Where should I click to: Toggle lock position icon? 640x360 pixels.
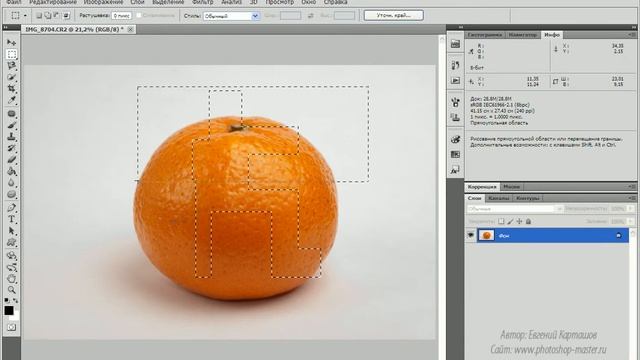(519, 221)
